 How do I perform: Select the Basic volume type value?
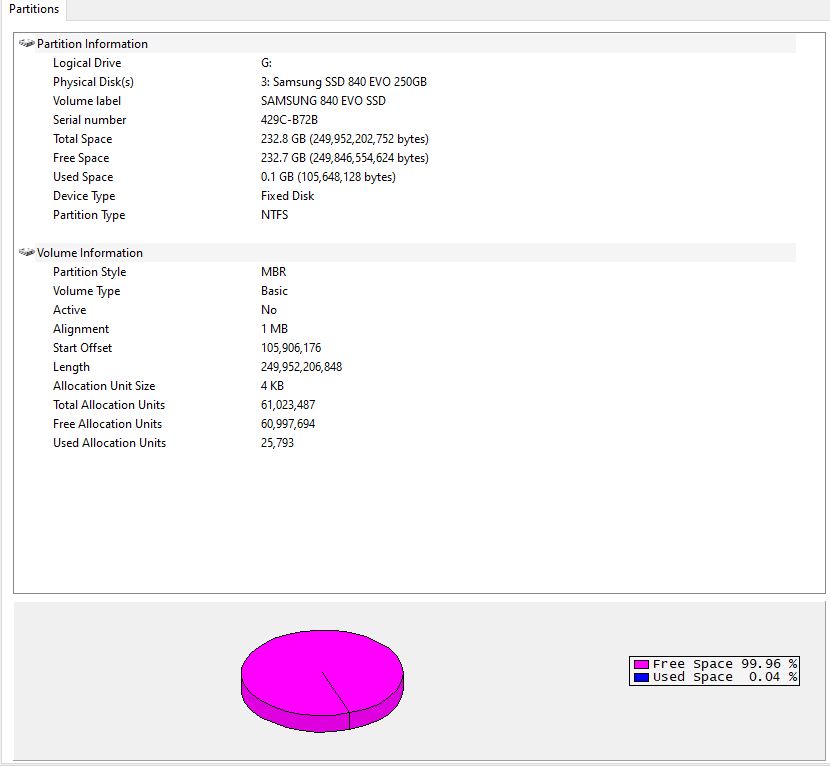(x=274, y=291)
